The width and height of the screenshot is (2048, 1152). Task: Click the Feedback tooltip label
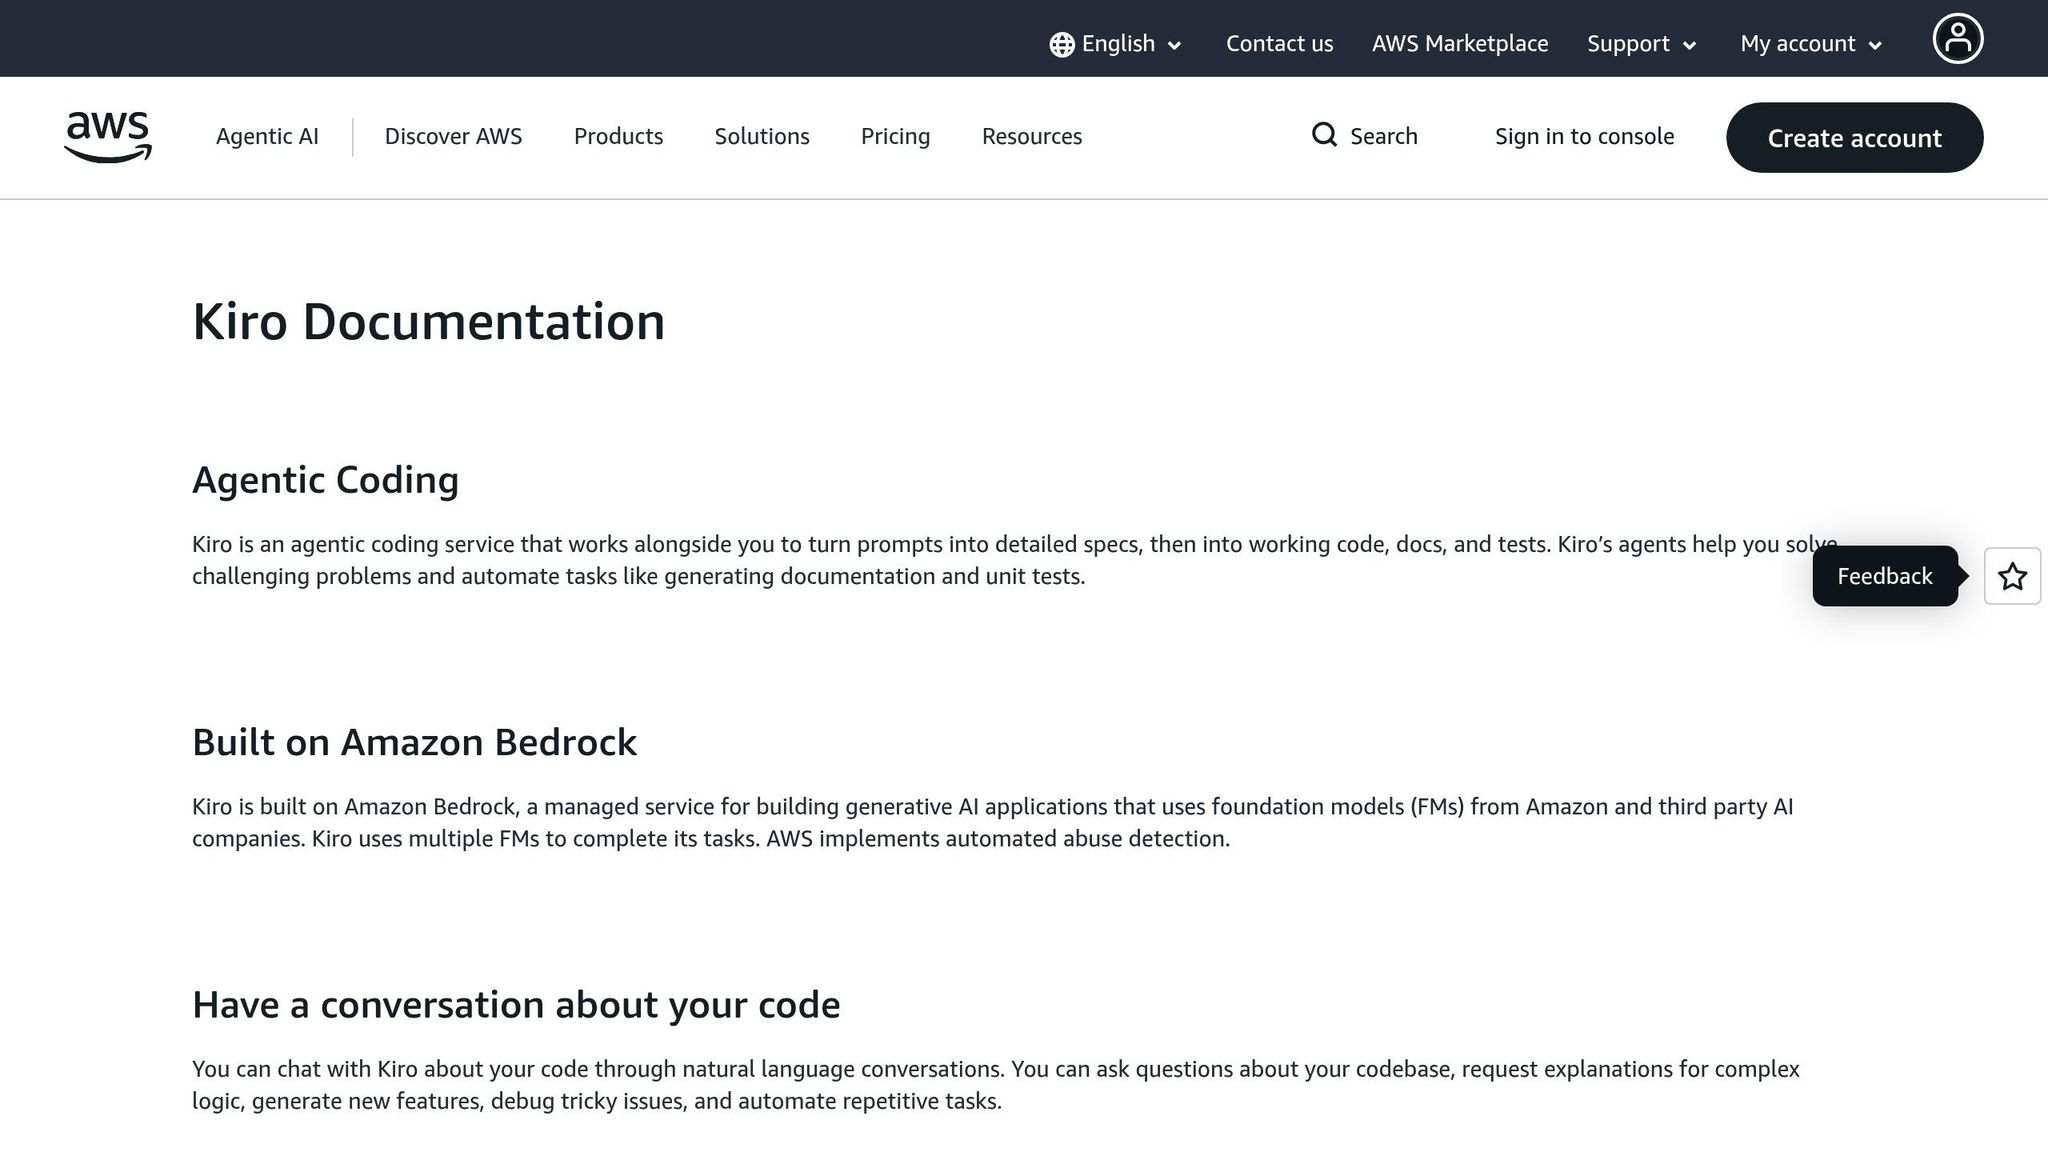pos(1884,576)
